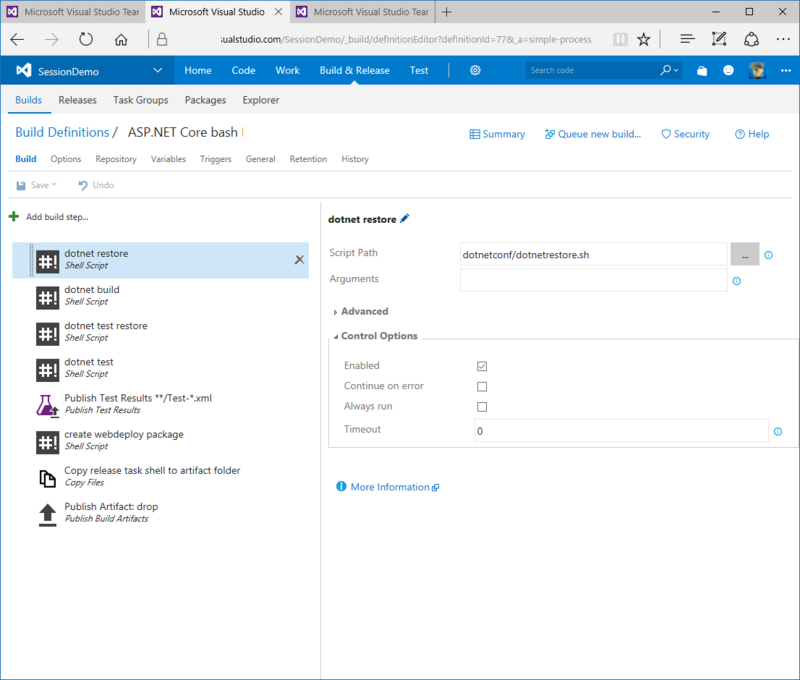Select the dotnet build step
Image resolution: width=800 pixels, height=680 pixels.
(x=160, y=296)
